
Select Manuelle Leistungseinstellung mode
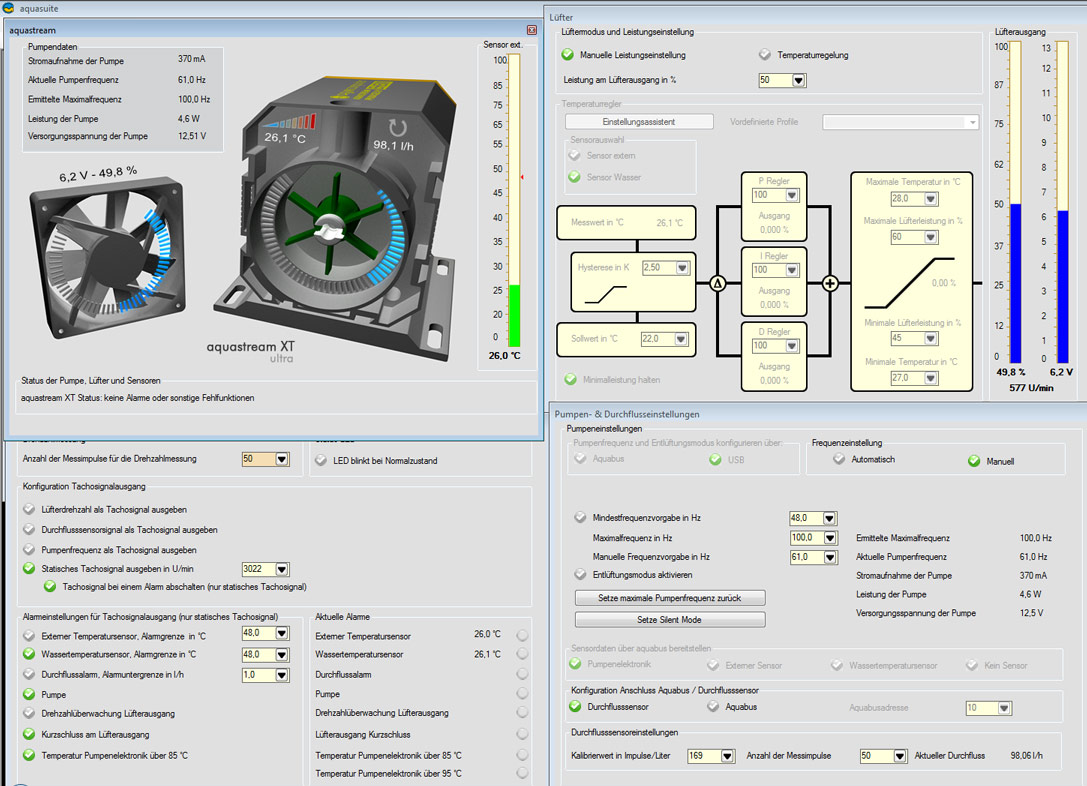click(x=567, y=55)
